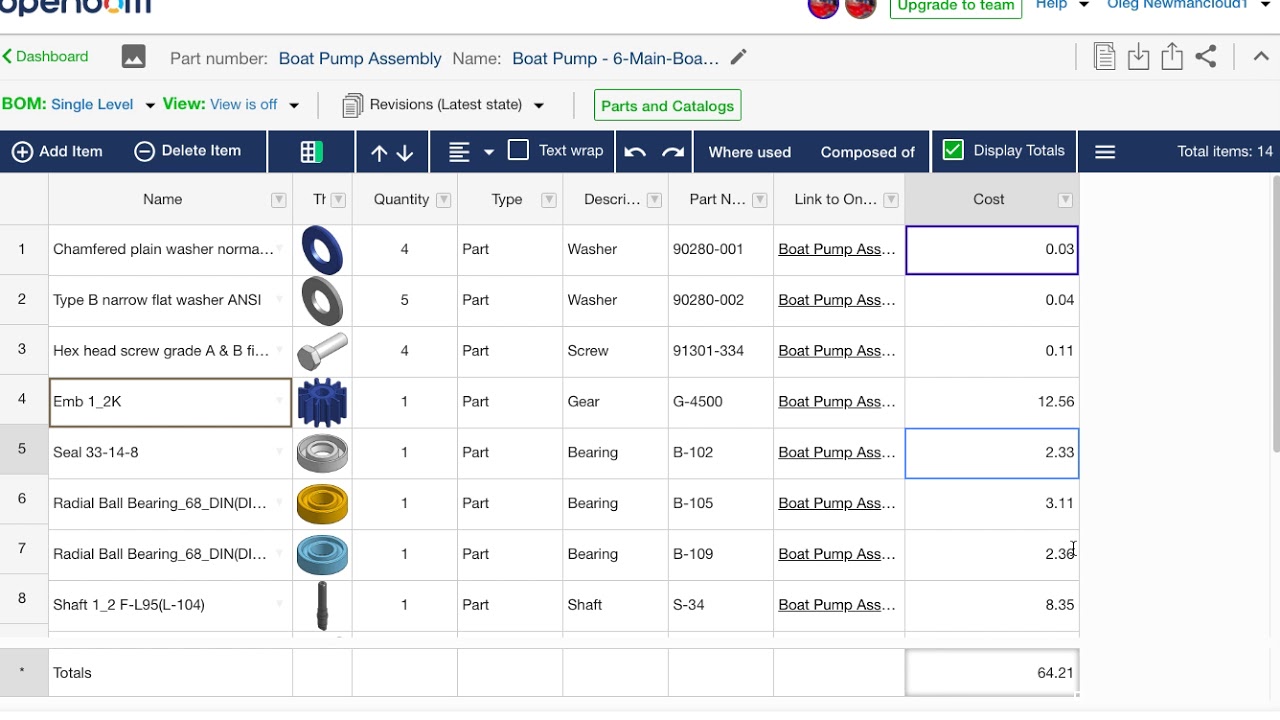
Task: Open the Cost column filter dropdown
Action: tap(1065, 200)
